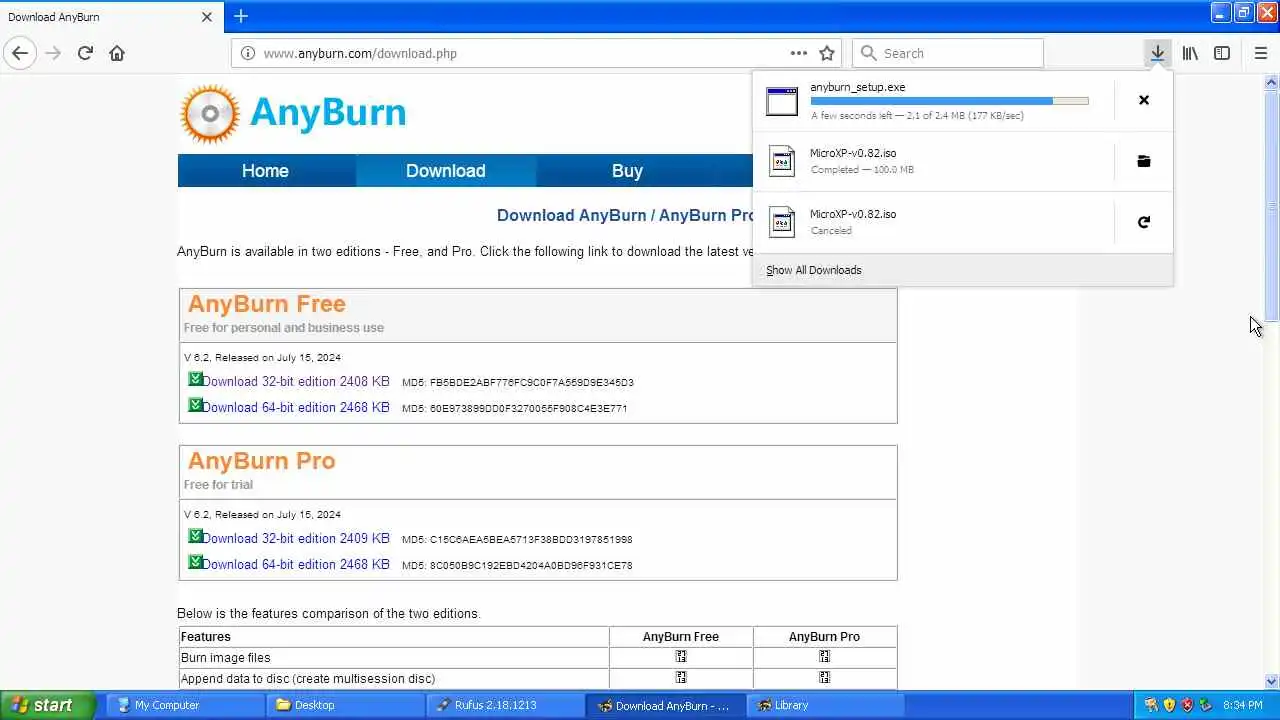Viewport: 1280px width, 720px height.
Task: Download AnyBurn Free 32-bit edition 2408 KB
Action: tap(296, 381)
